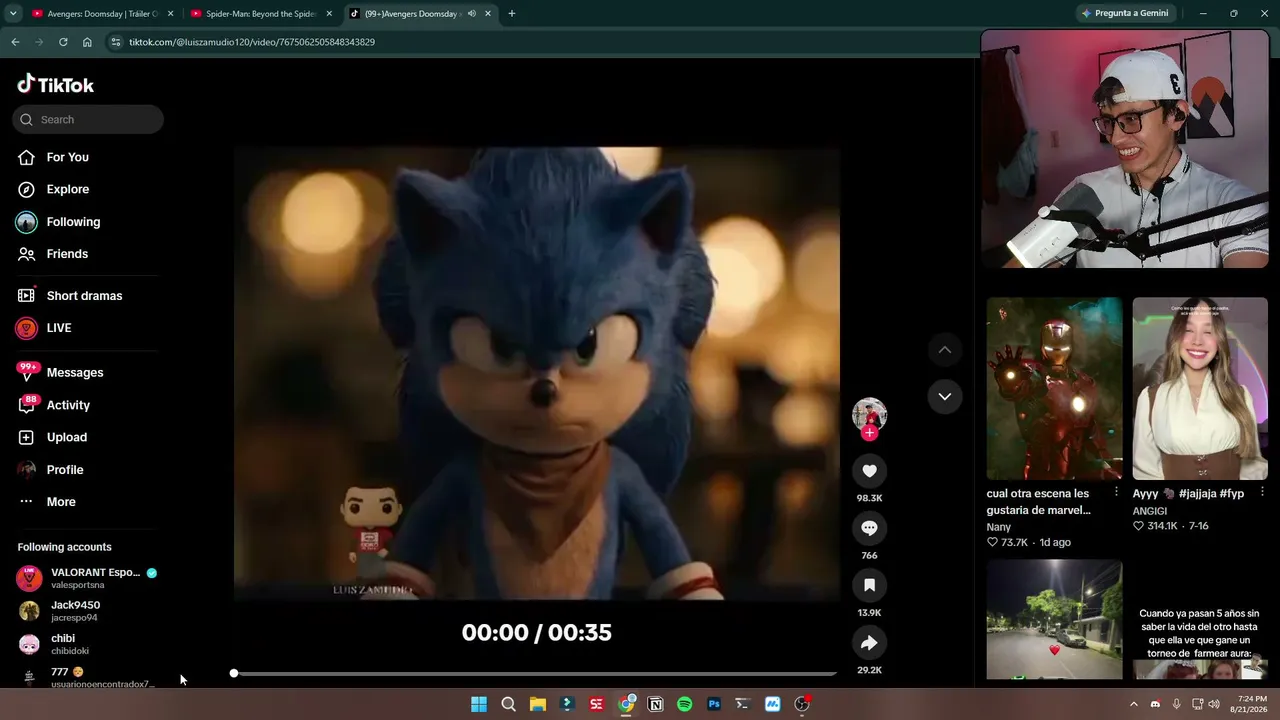Follow the creator via the red plus badge

(x=870, y=433)
